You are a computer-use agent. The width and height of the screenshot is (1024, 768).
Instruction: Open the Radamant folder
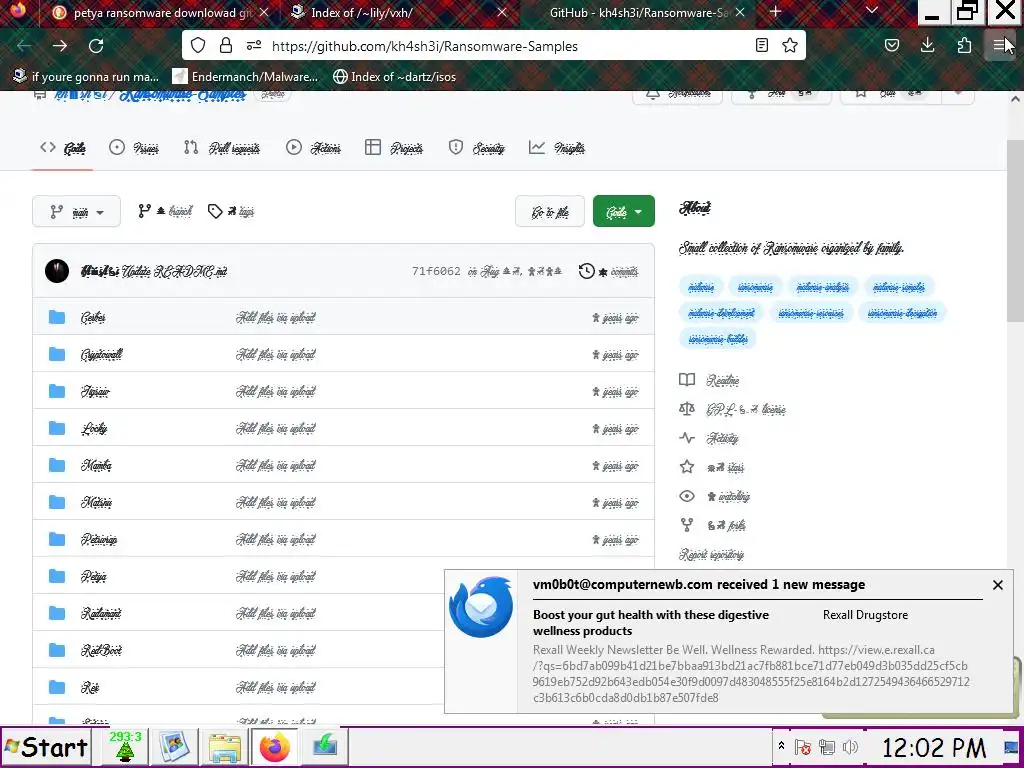101,614
